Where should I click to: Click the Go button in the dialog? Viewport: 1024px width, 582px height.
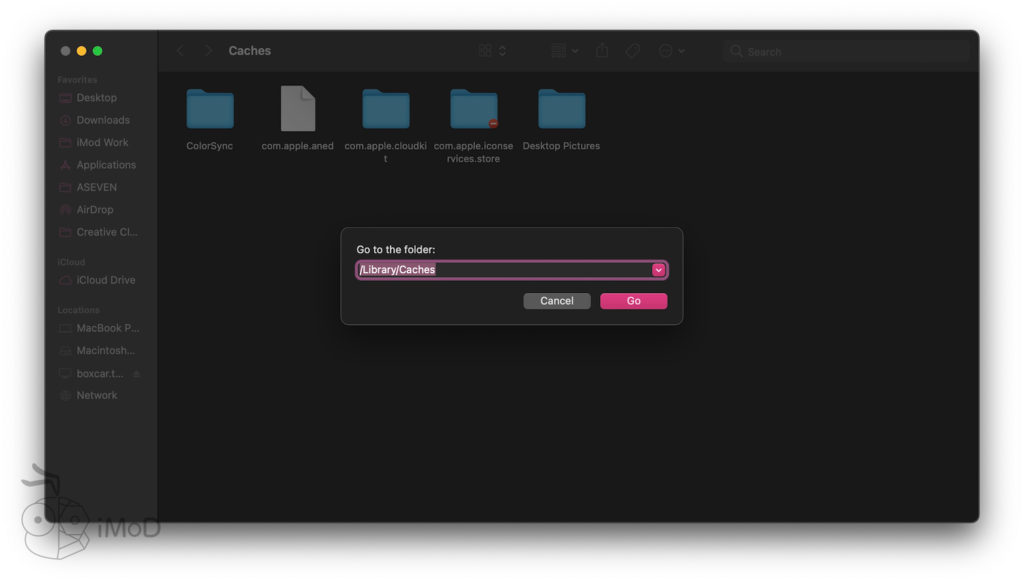[x=633, y=301]
